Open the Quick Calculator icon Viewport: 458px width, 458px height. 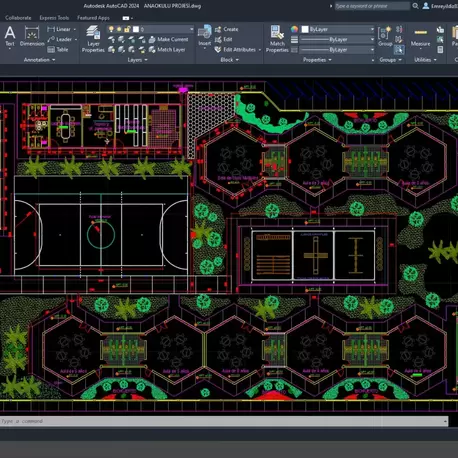point(440,50)
